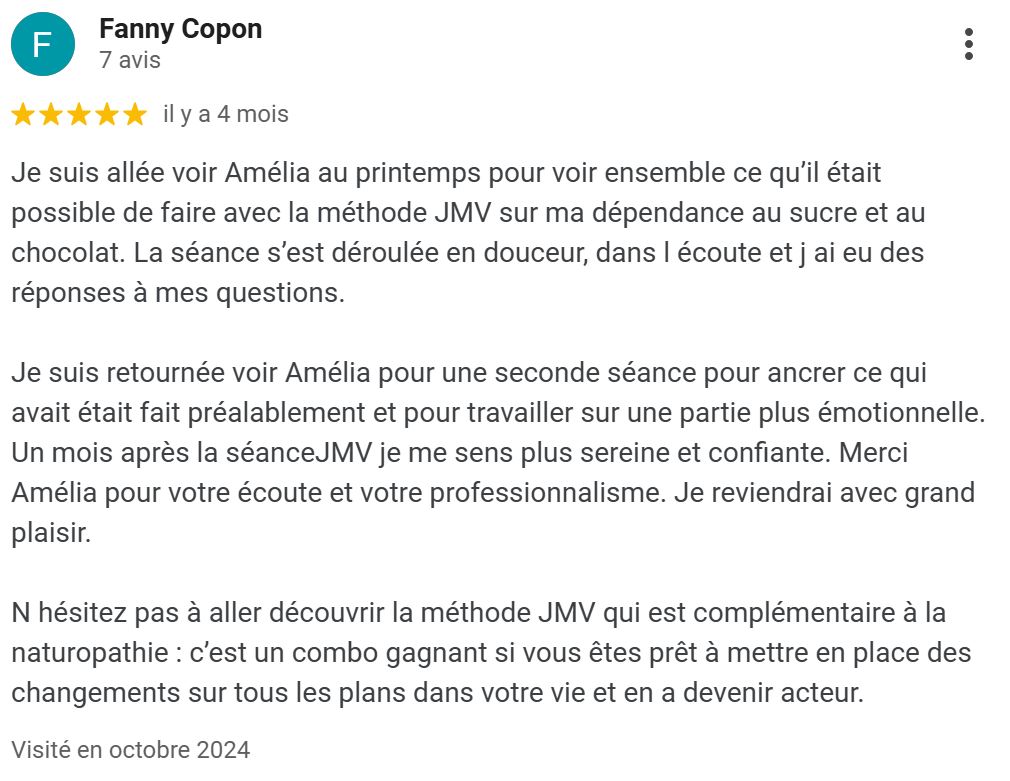Image resolution: width=1010 pixels, height=781 pixels.
Task: Click the "Visité en octobre 2024" label
Action: pyautogui.click(x=130, y=749)
